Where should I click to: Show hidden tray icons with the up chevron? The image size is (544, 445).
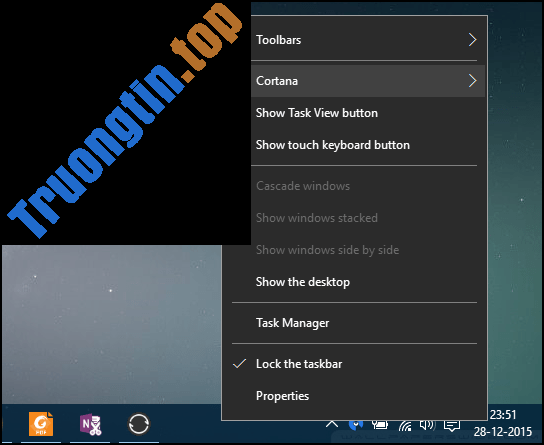(x=332, y=424)
